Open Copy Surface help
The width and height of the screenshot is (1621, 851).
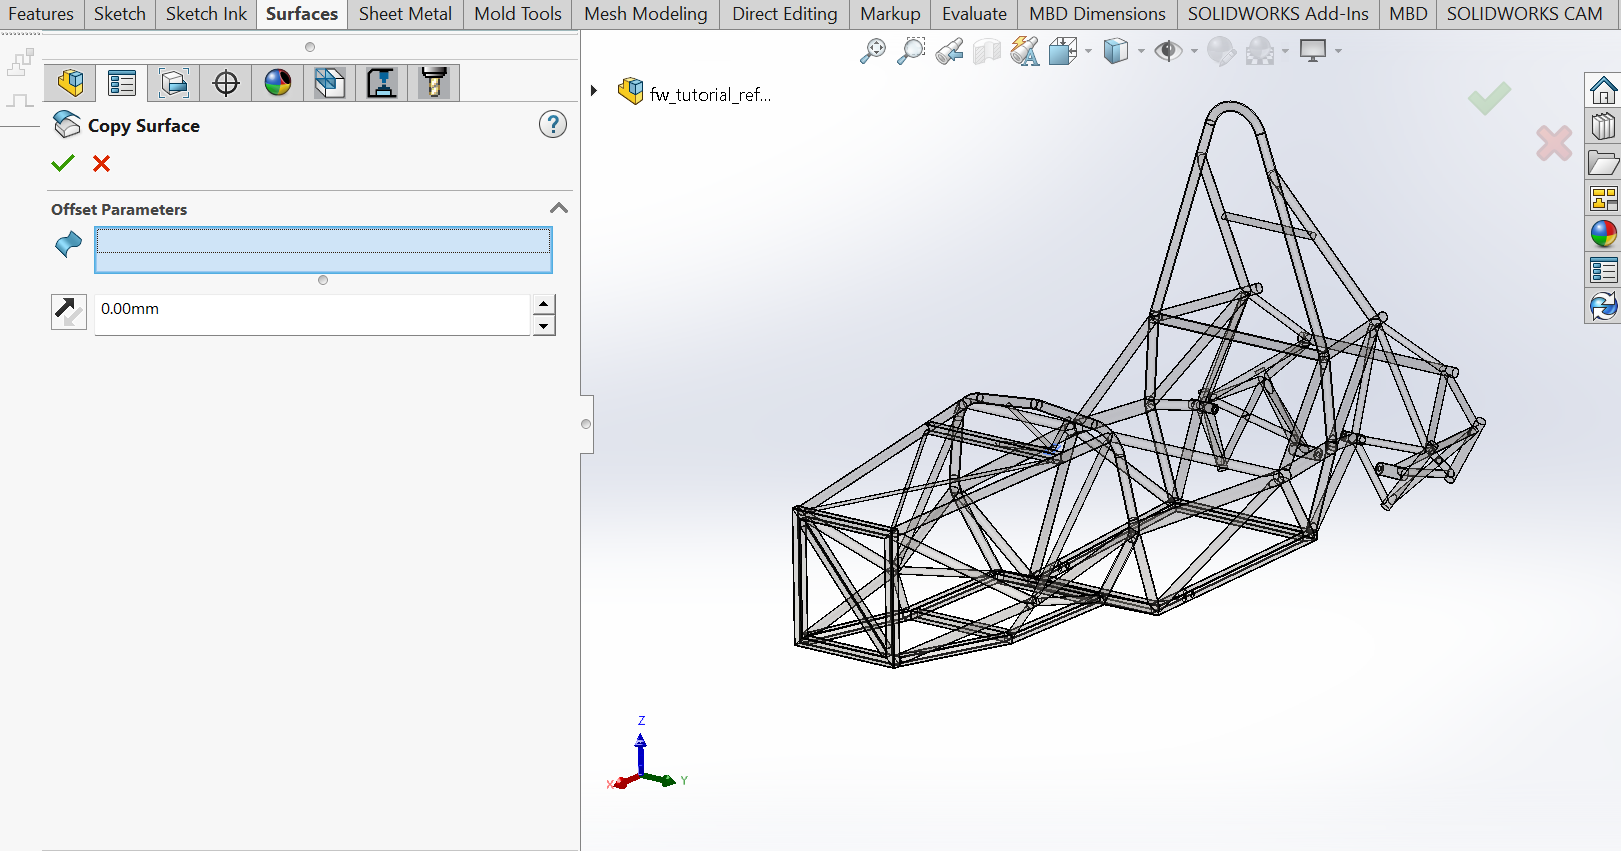tap(552, 125)
